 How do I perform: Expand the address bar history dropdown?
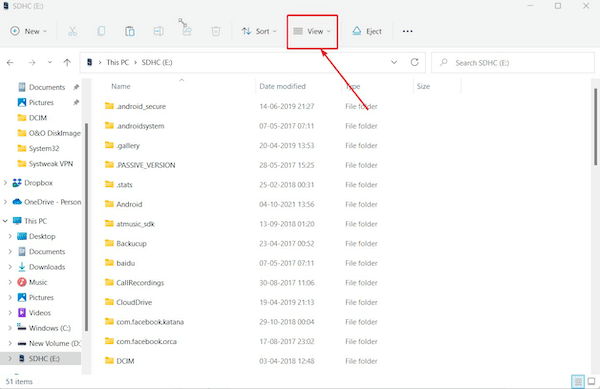(x=394, y=62)
